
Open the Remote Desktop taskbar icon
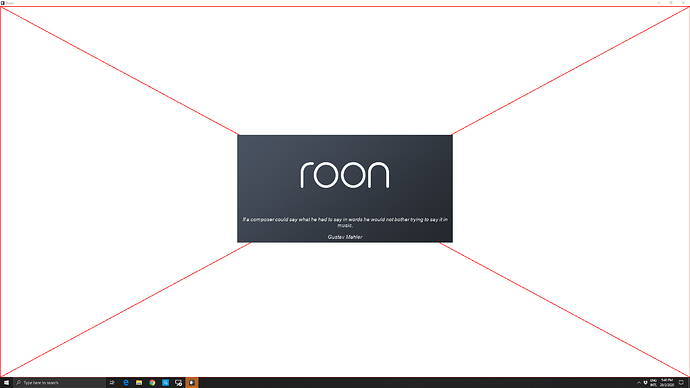pos(179,383)
